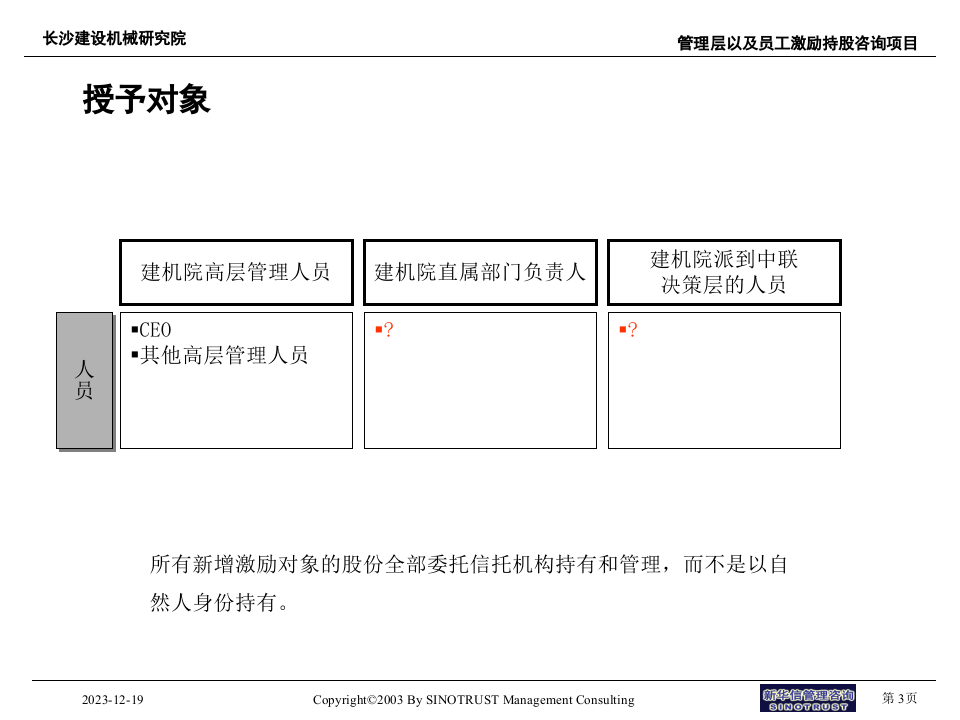Screen dimensions: 960x720
Task: Expand the content area containing CEO
Action: (x=236, y=380)
